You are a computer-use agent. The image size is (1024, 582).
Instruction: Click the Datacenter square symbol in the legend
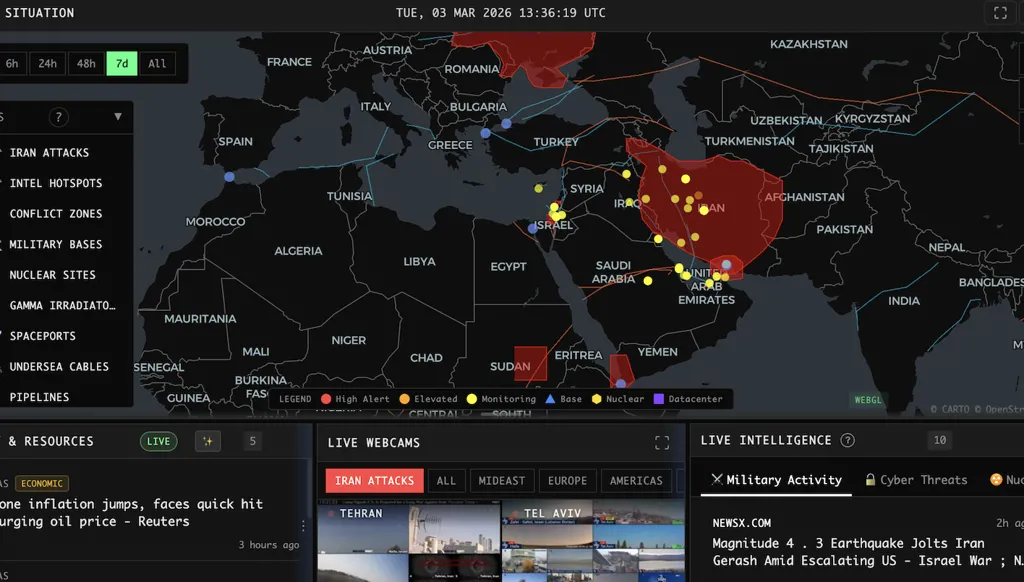click(657, 399)
